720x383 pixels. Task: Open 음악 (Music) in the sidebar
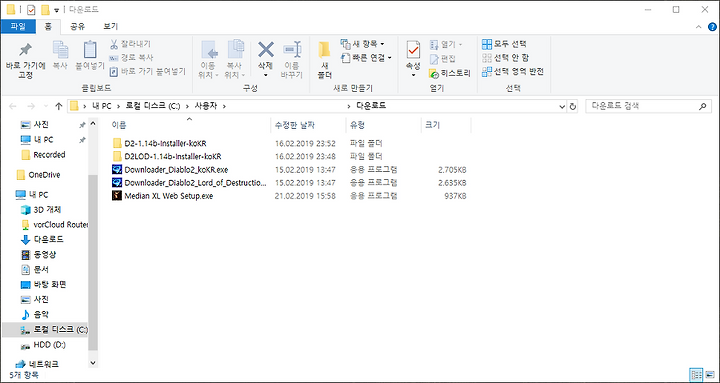point(35,315)
